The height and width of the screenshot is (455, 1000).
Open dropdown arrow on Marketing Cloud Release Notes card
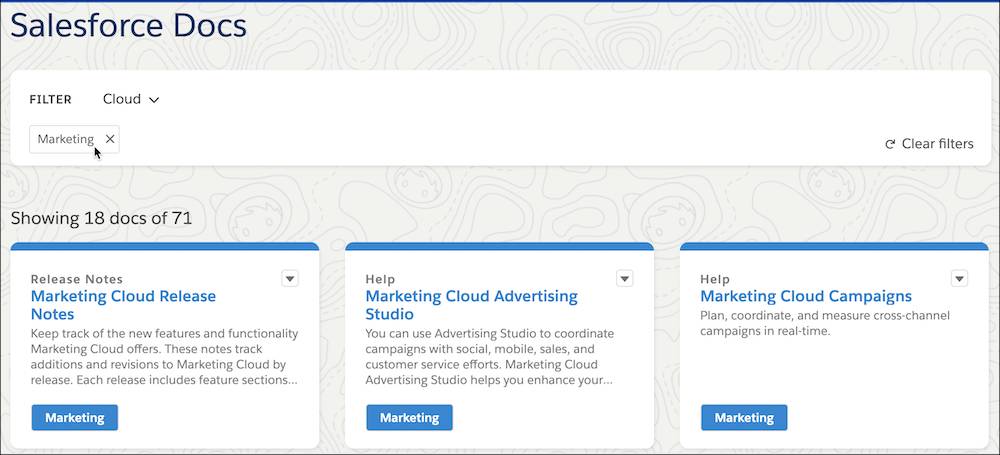pos(290,279)
